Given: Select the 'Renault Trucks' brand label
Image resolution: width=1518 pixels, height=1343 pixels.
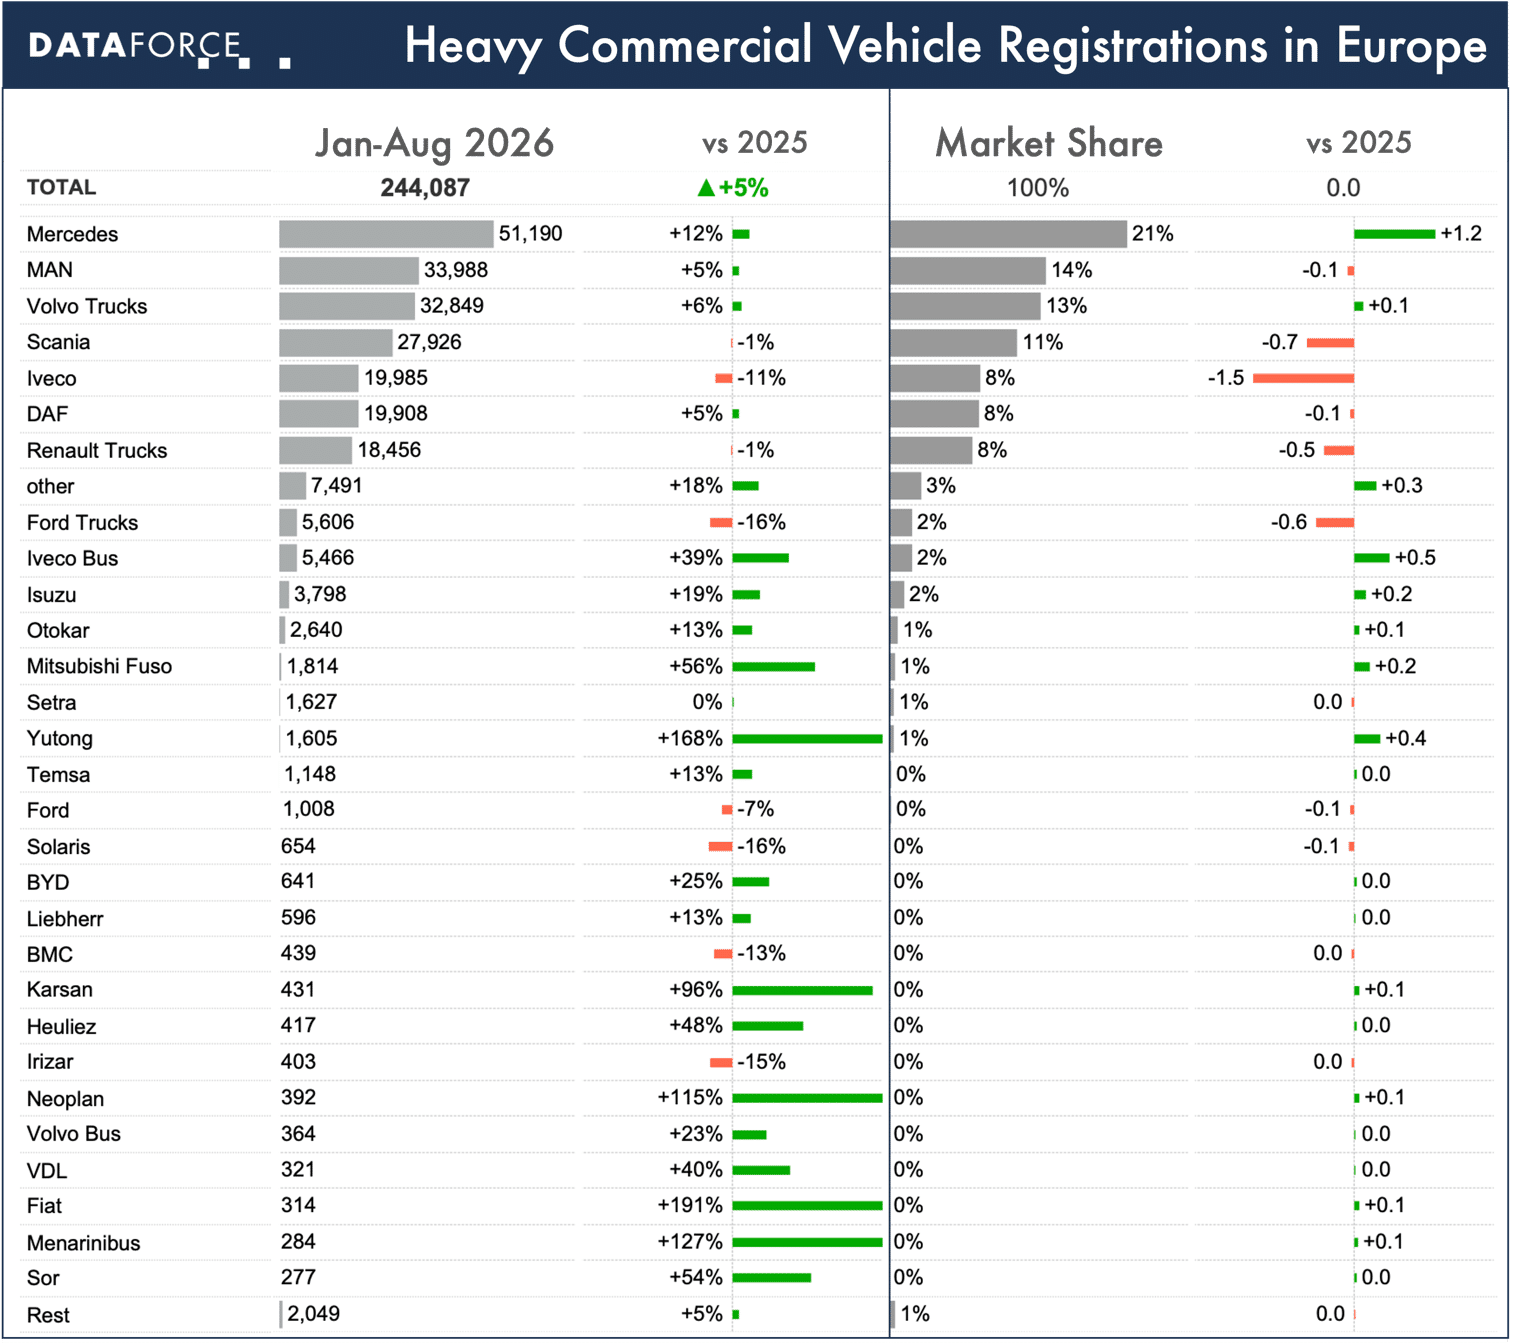Looking at the screenshot, I should coord(97,450).
